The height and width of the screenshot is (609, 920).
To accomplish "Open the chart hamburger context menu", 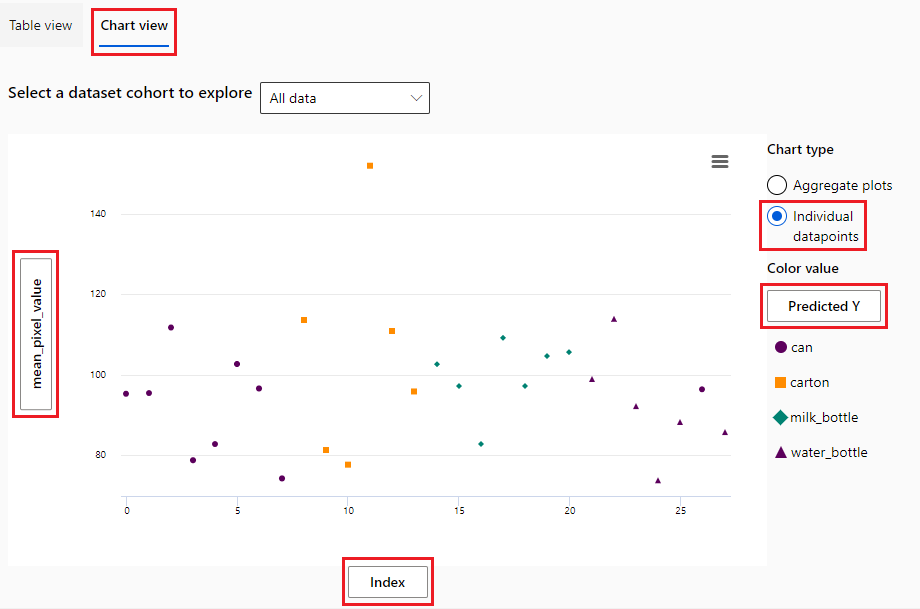I will tap(720, 161).
